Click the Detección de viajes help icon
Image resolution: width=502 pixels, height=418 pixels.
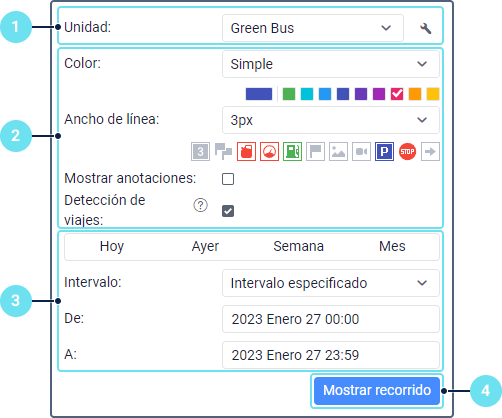(x=200, y=205)
